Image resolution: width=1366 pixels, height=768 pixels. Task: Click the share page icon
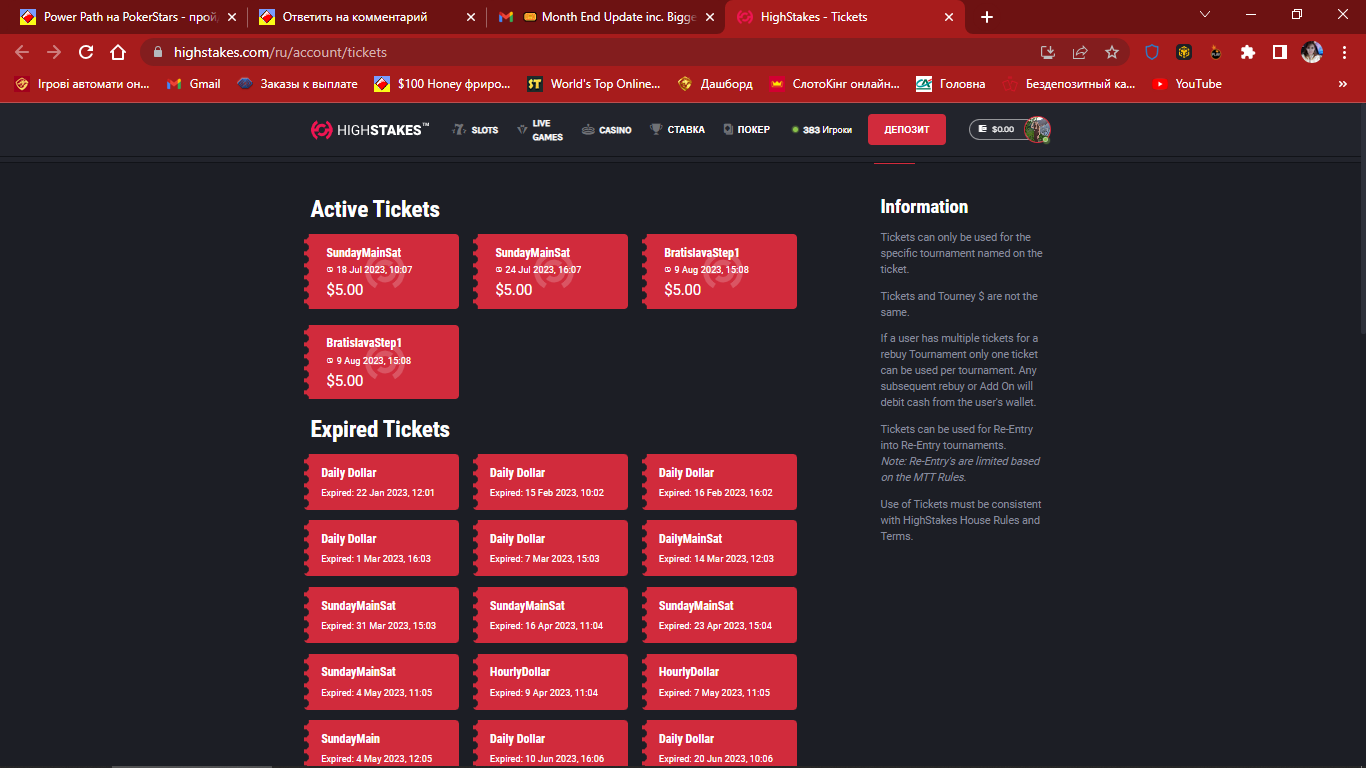click(1080, 52)
